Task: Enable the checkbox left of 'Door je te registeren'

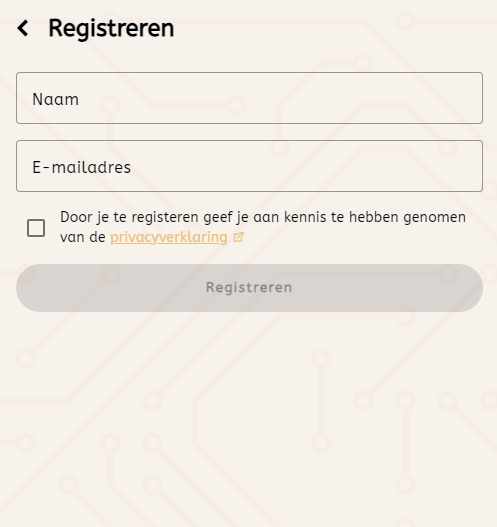Action: pos(36,228)
